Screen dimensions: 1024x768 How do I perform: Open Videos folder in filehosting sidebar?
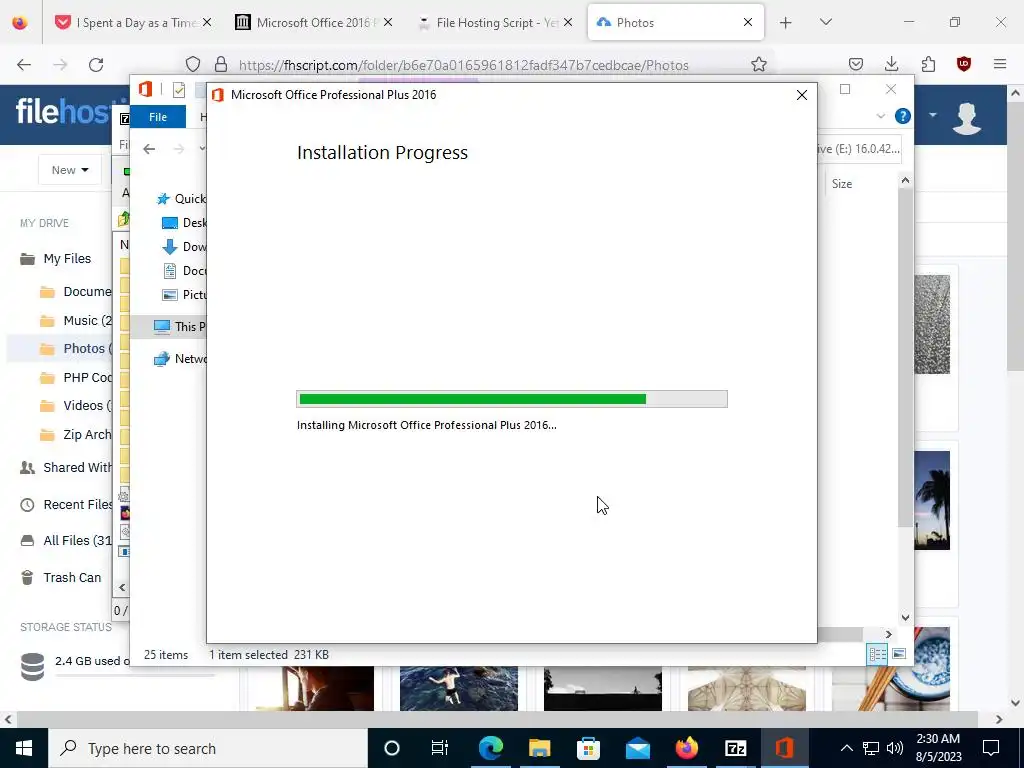[75, 406]
